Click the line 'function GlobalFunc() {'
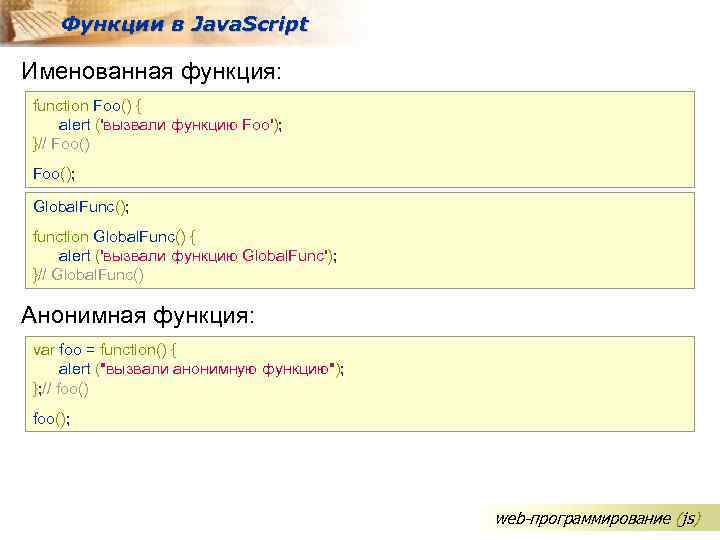The width and height of the screenshot is (720, 540). pyautogui.click(x=115, y=237)
